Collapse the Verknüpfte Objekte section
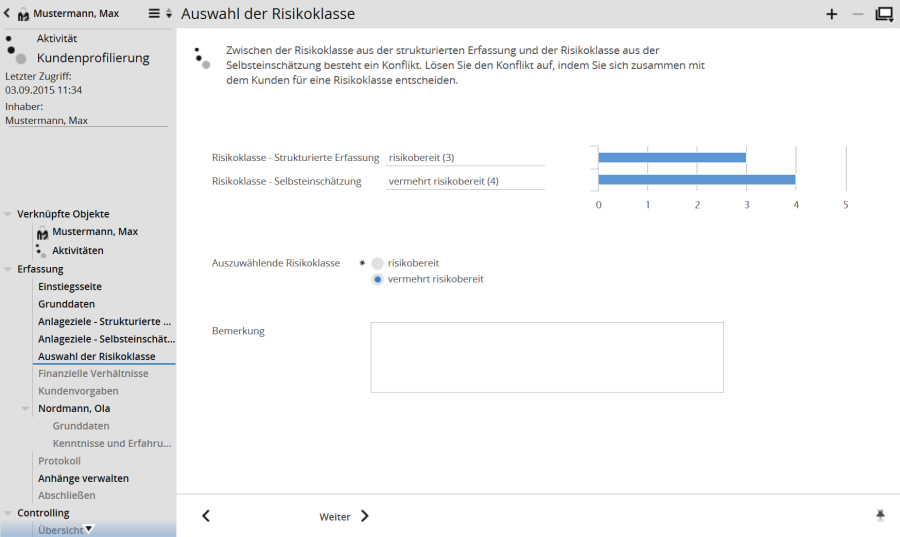 pyautogui.click(x=9, y=214)
